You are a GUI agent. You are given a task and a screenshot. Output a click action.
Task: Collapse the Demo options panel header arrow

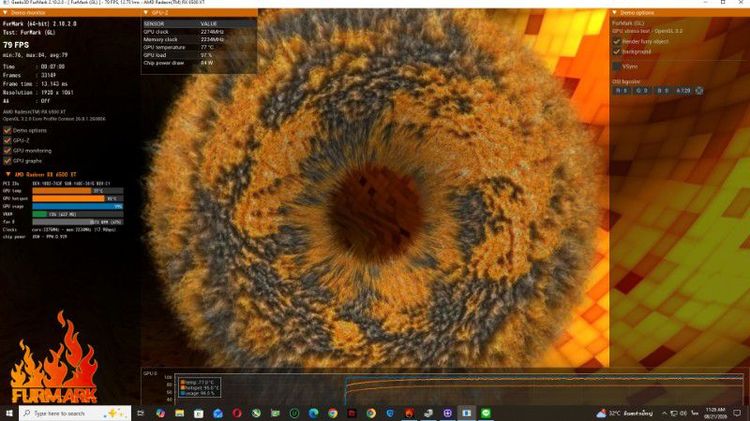(x=615, y=12)
